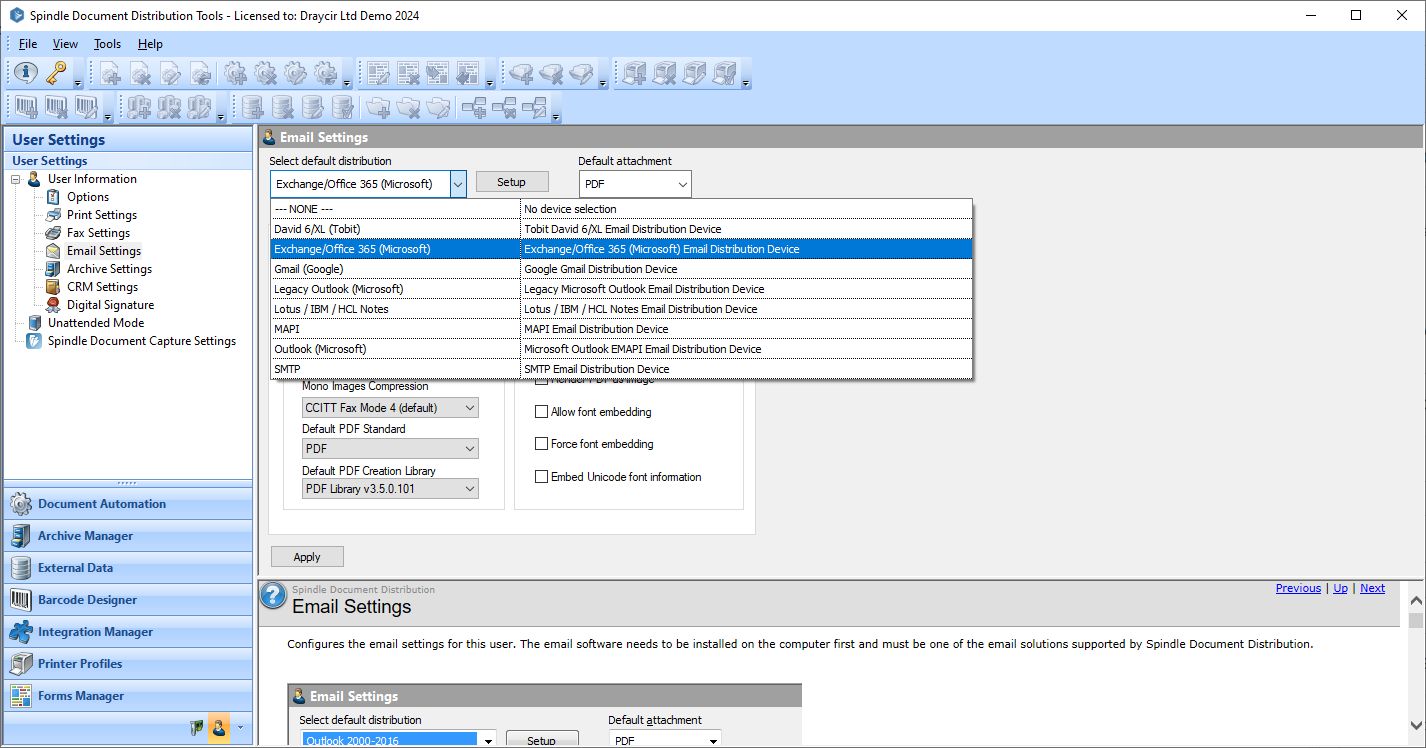Click the add folder toolbar icon
This screenshot has height=748, width=1426.
(x=377, y=106)
